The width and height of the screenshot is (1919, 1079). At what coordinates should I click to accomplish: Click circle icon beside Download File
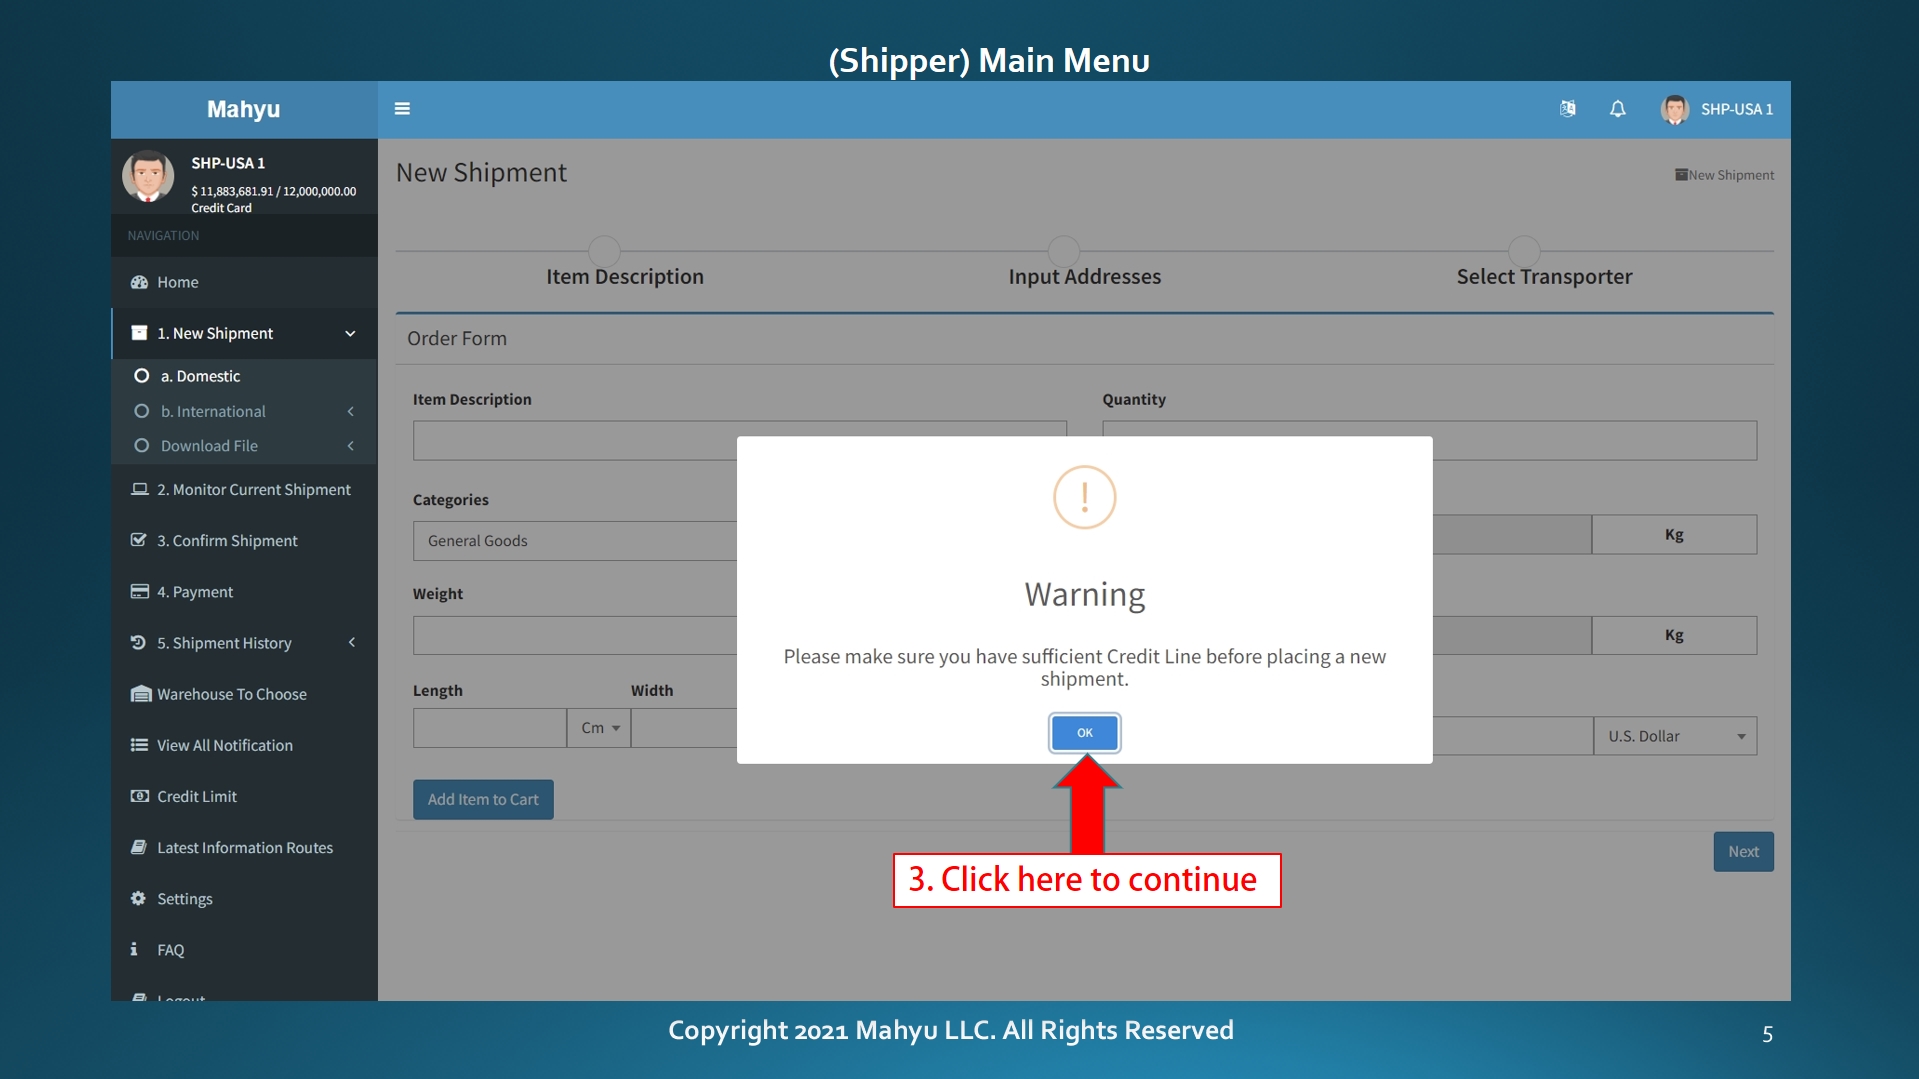pos(141,446)
